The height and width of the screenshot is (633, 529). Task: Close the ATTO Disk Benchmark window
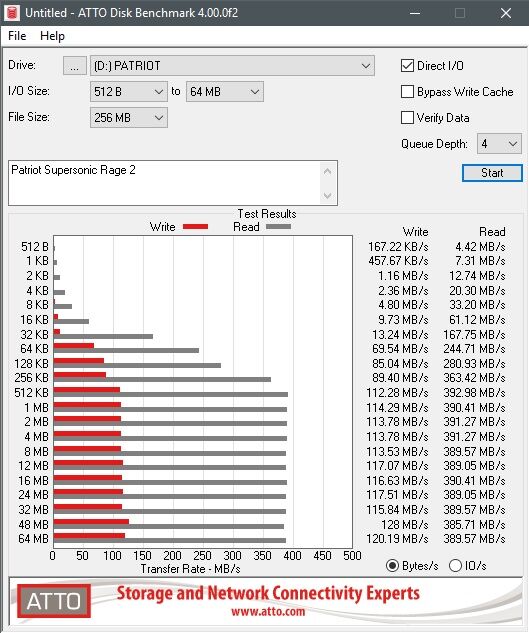[x=506, y=13]
